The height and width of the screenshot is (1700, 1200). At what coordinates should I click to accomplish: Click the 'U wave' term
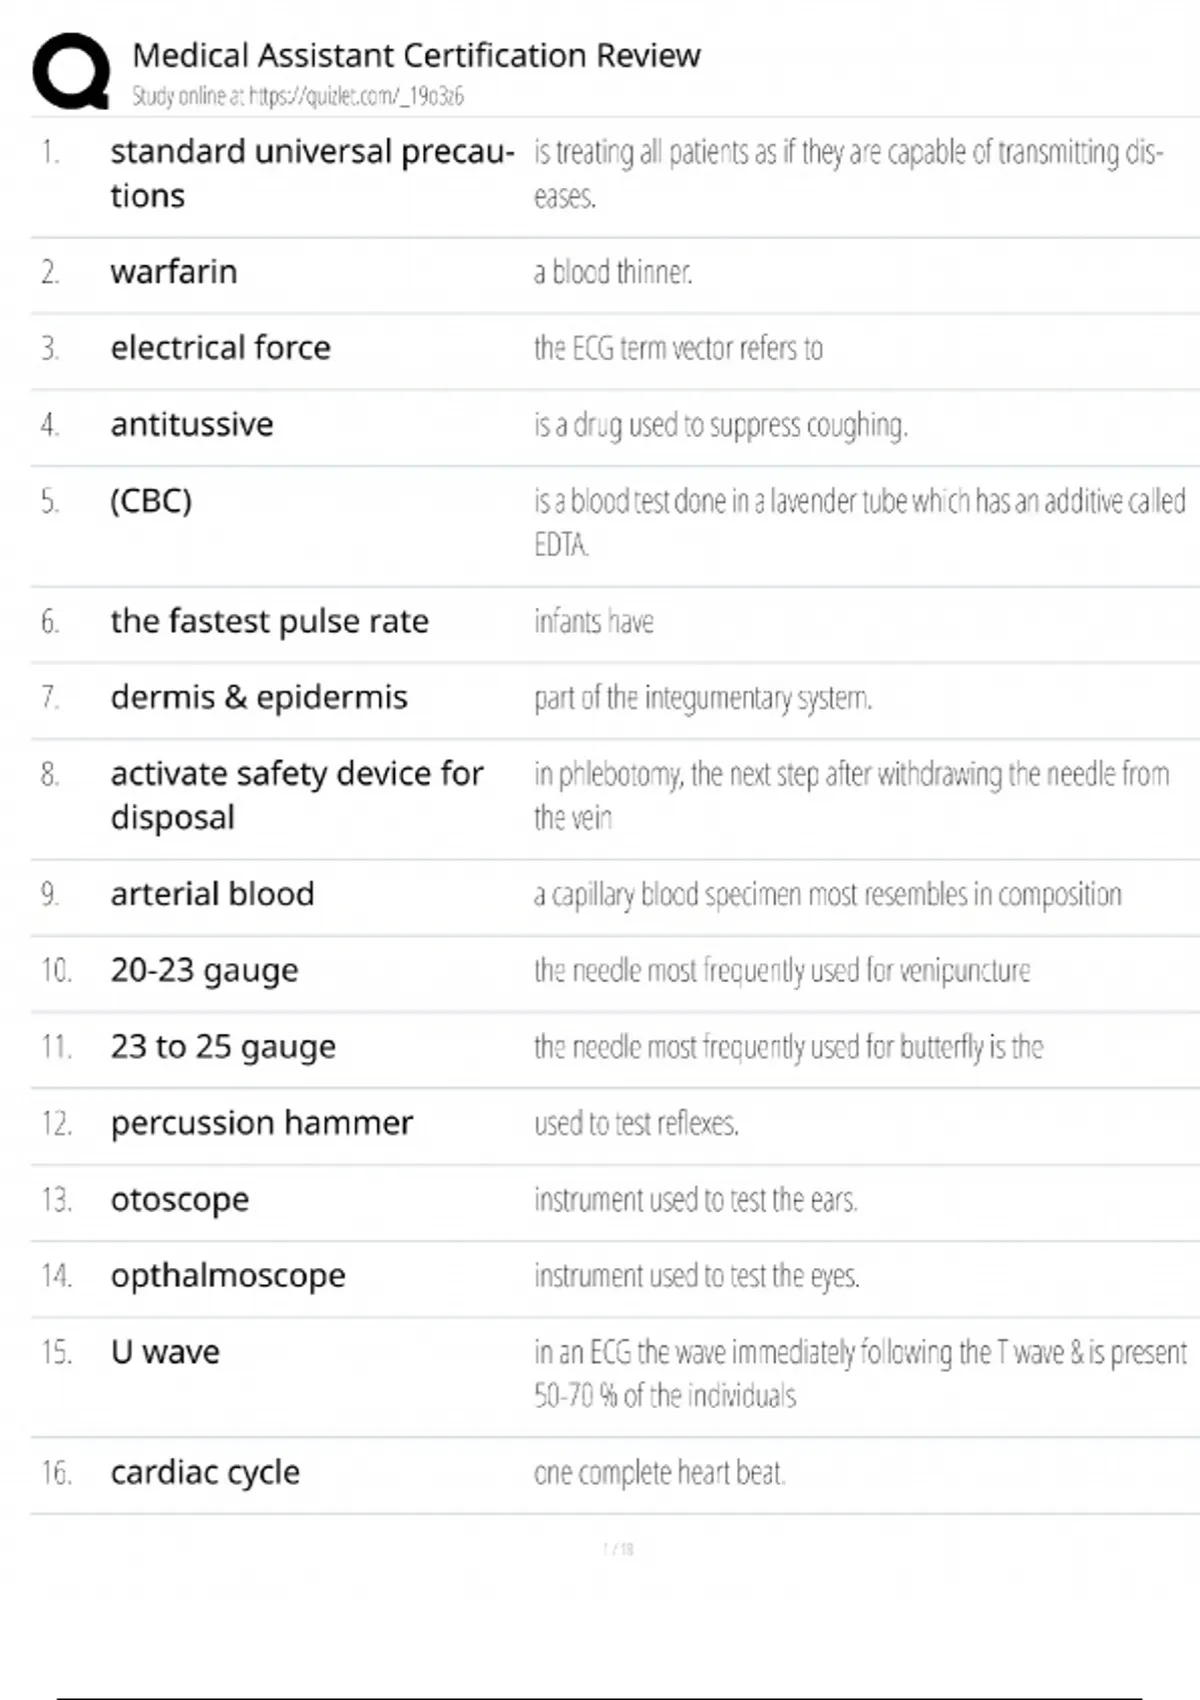(x=165, y=1353)
